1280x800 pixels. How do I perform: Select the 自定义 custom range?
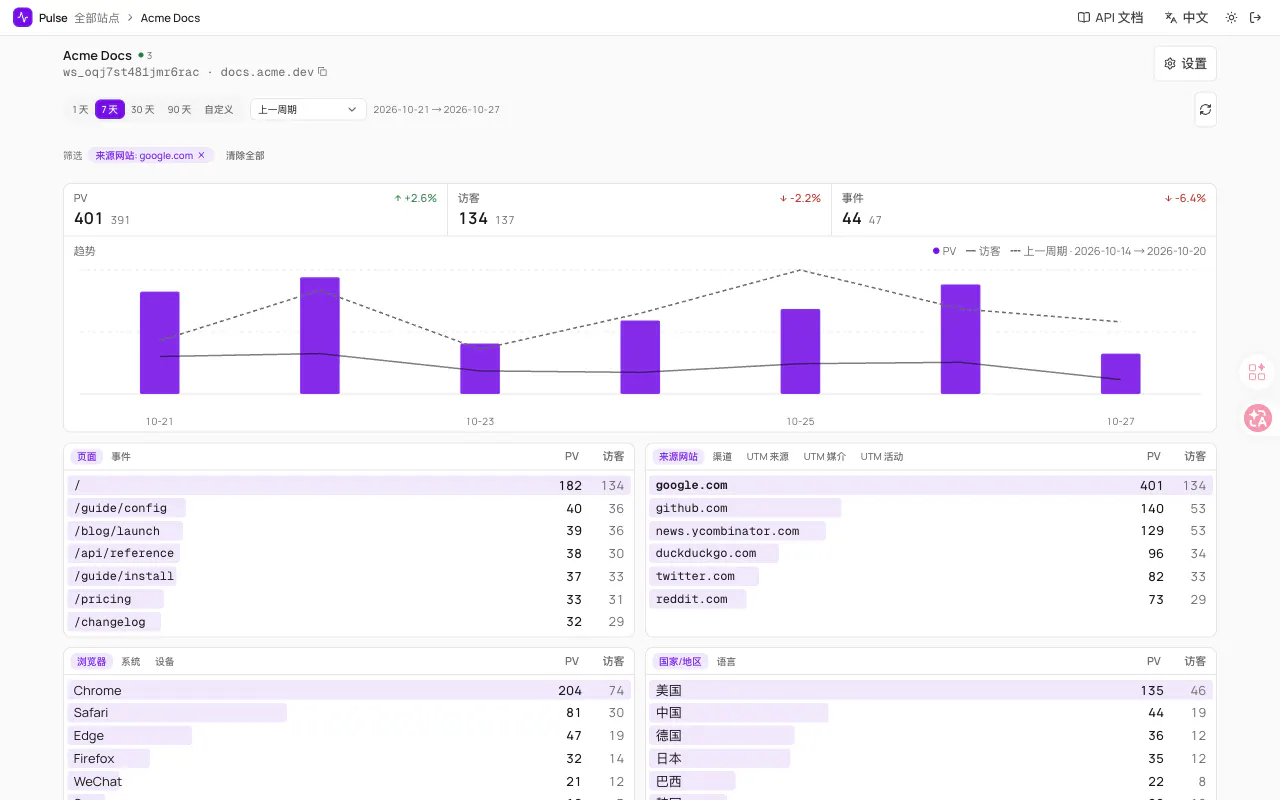coord(219,109)
